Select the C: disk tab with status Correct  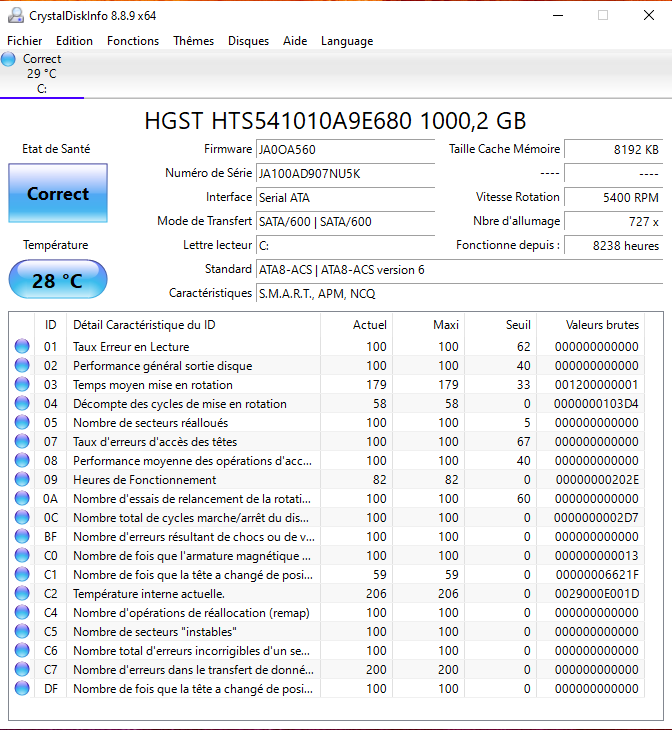click(42, 74)
